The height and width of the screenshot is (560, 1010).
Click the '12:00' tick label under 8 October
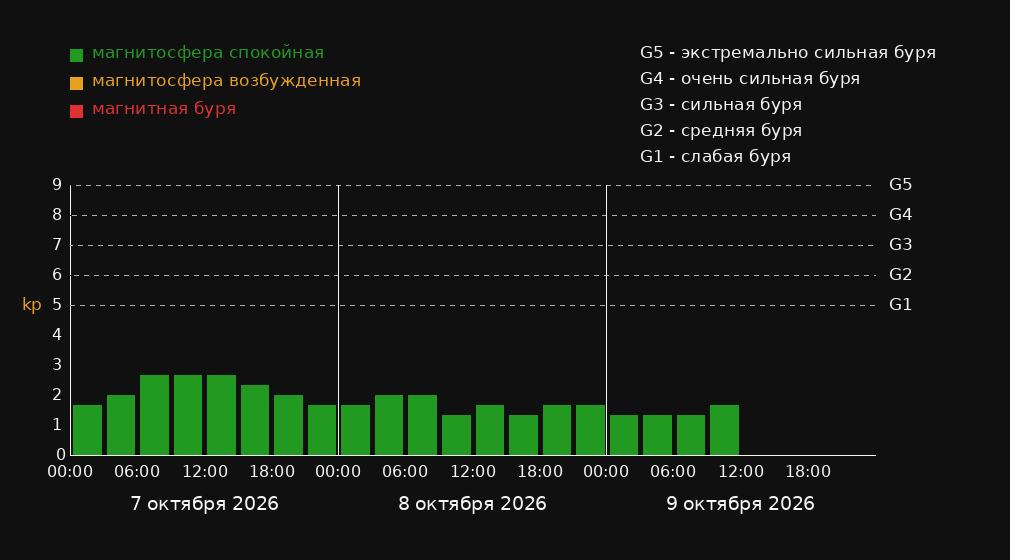(473, 472)
